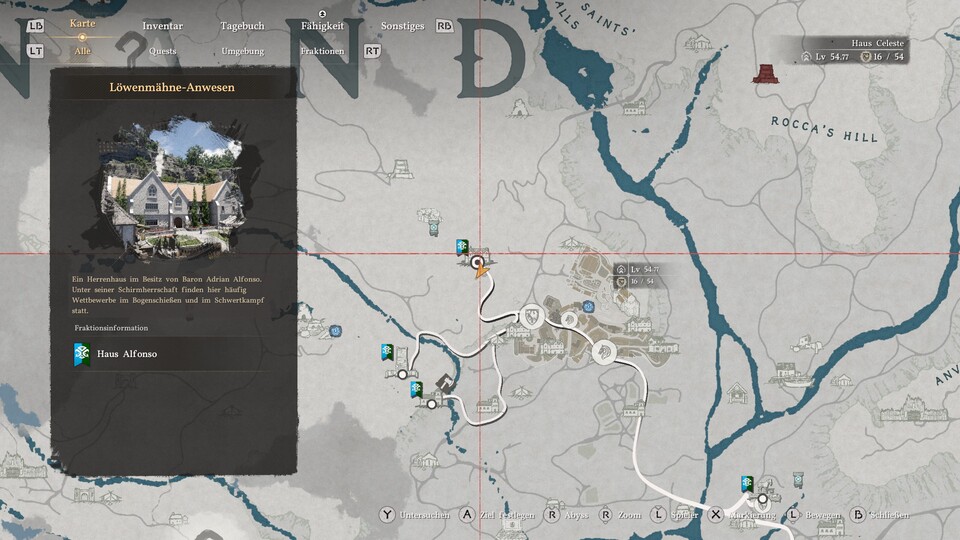Viewport: 960px width, 540px height.
Task: Open the Inventar tab
Action: 162,26
